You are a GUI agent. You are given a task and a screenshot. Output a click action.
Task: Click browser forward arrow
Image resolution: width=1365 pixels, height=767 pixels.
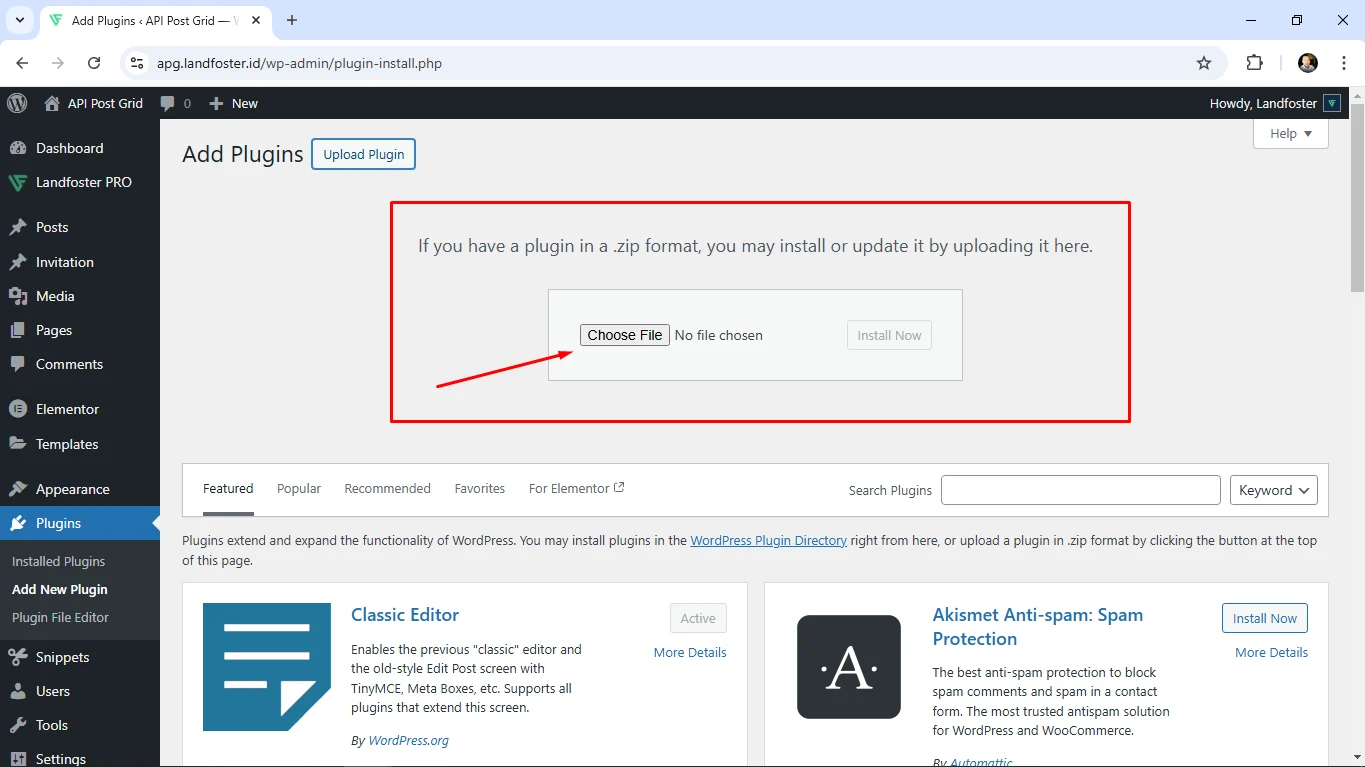point(58,63)
